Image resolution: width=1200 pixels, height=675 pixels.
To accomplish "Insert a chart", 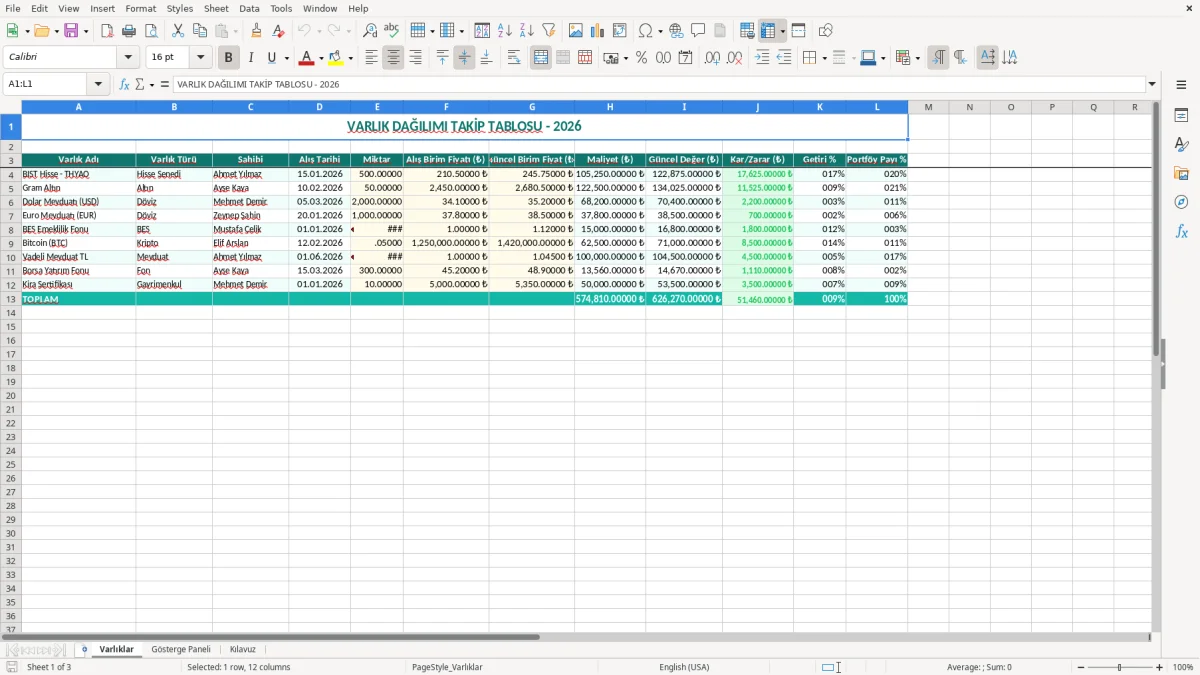I will (598, 31).
